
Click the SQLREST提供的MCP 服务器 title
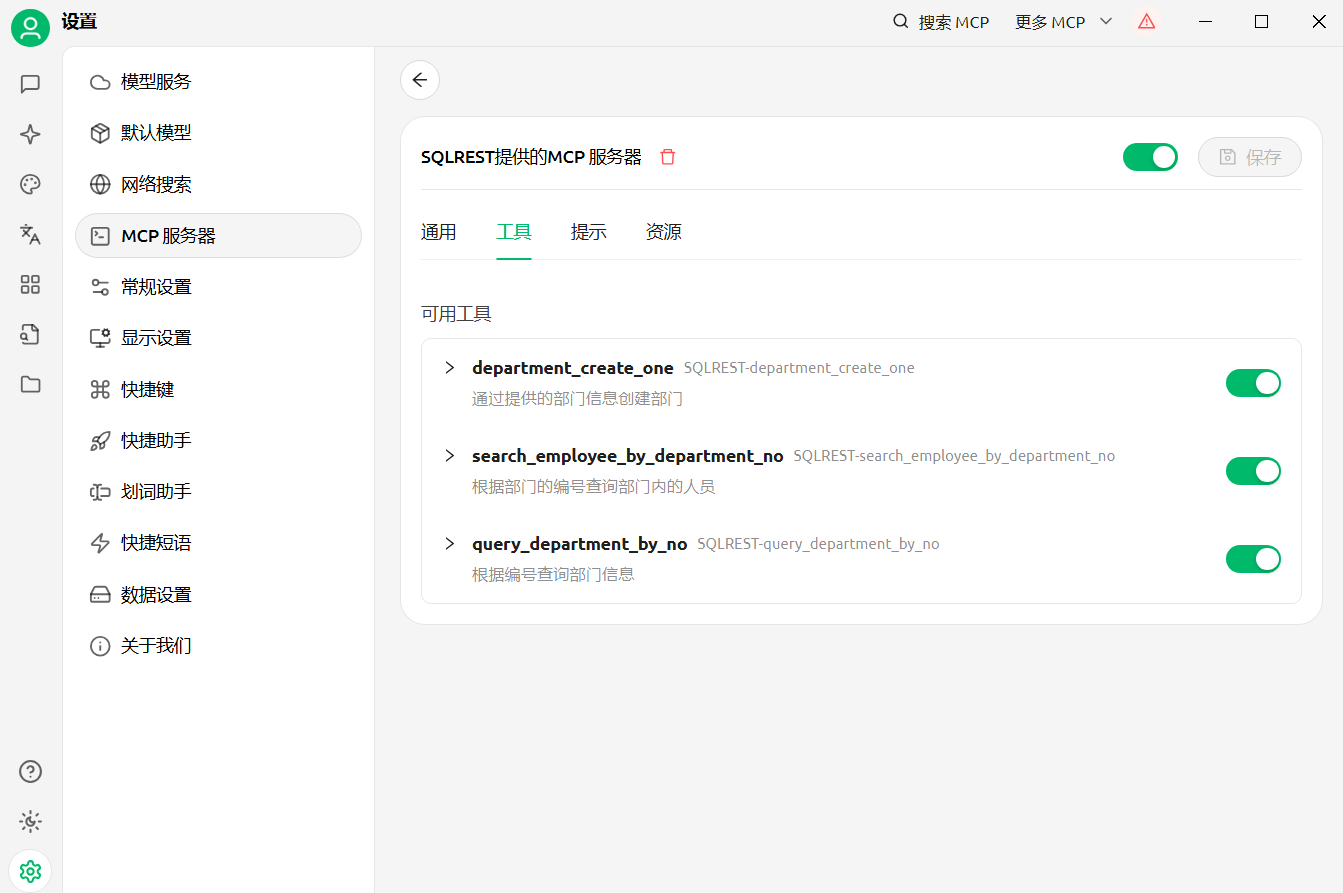[531, 157]
